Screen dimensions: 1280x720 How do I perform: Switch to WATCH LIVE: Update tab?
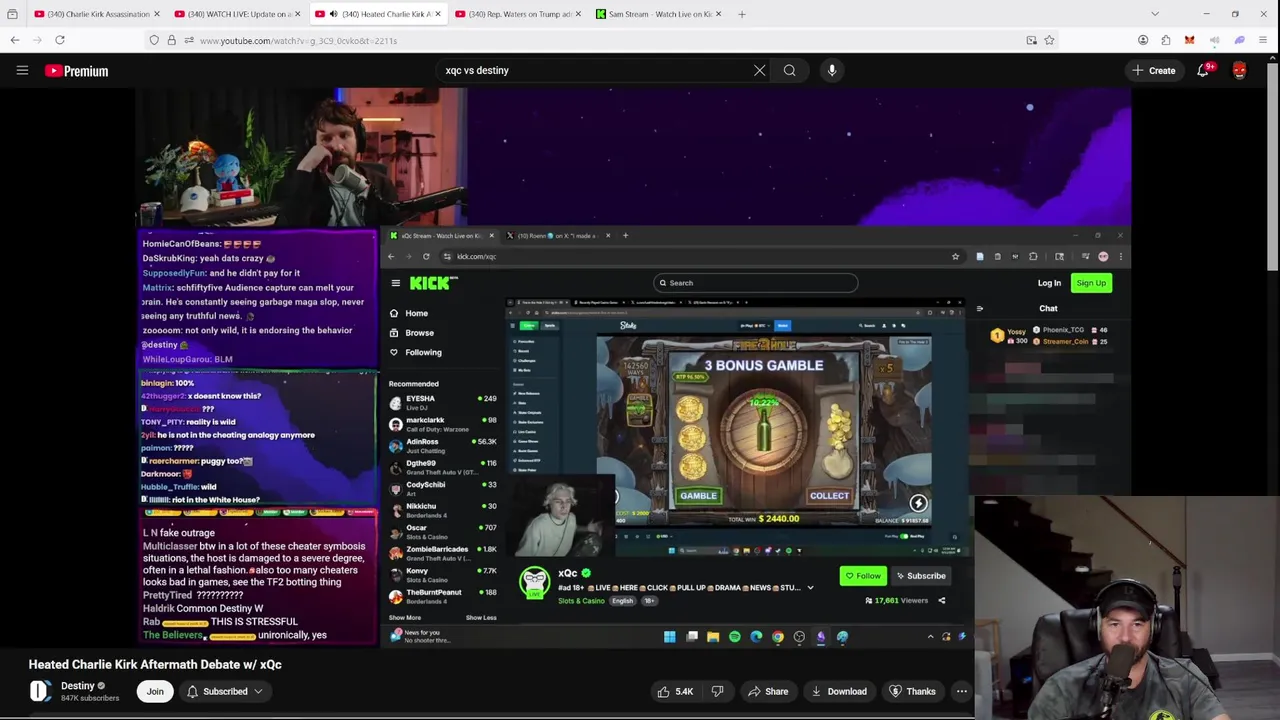(x=237, y=14)
